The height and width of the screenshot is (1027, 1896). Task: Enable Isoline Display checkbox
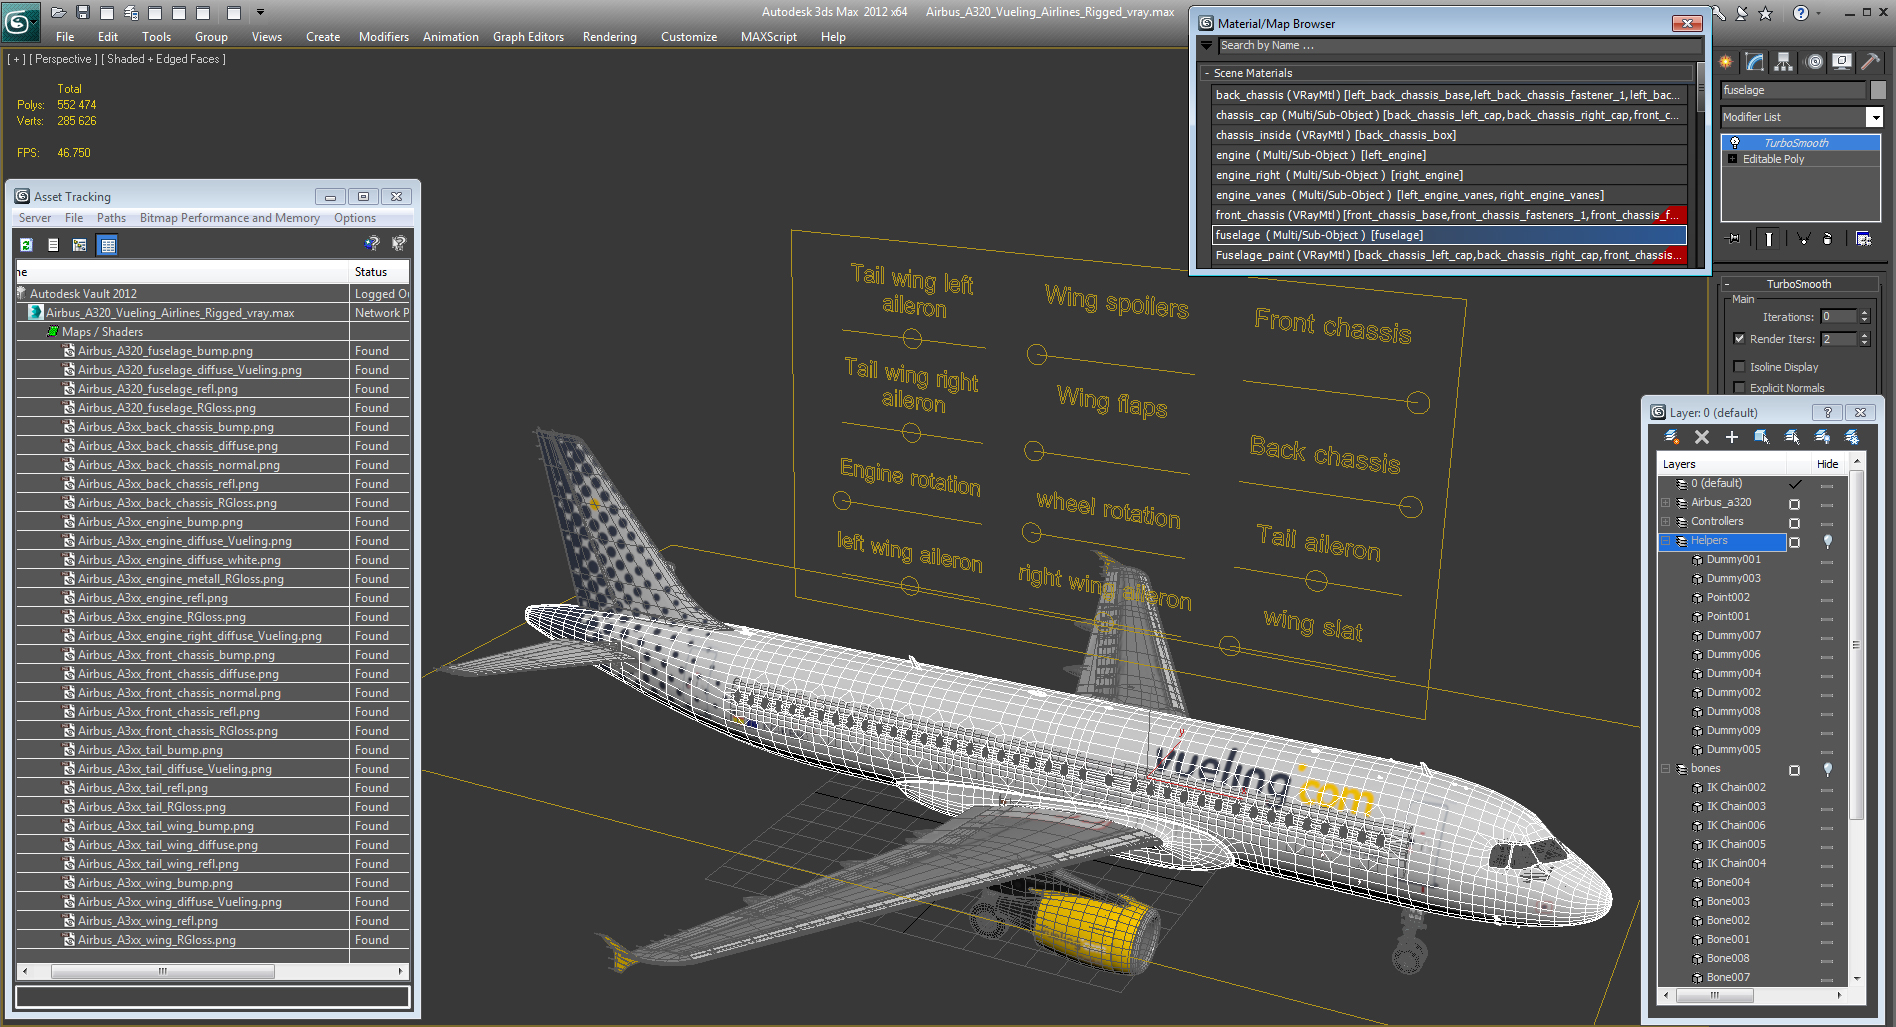(x=1740, y=367)
